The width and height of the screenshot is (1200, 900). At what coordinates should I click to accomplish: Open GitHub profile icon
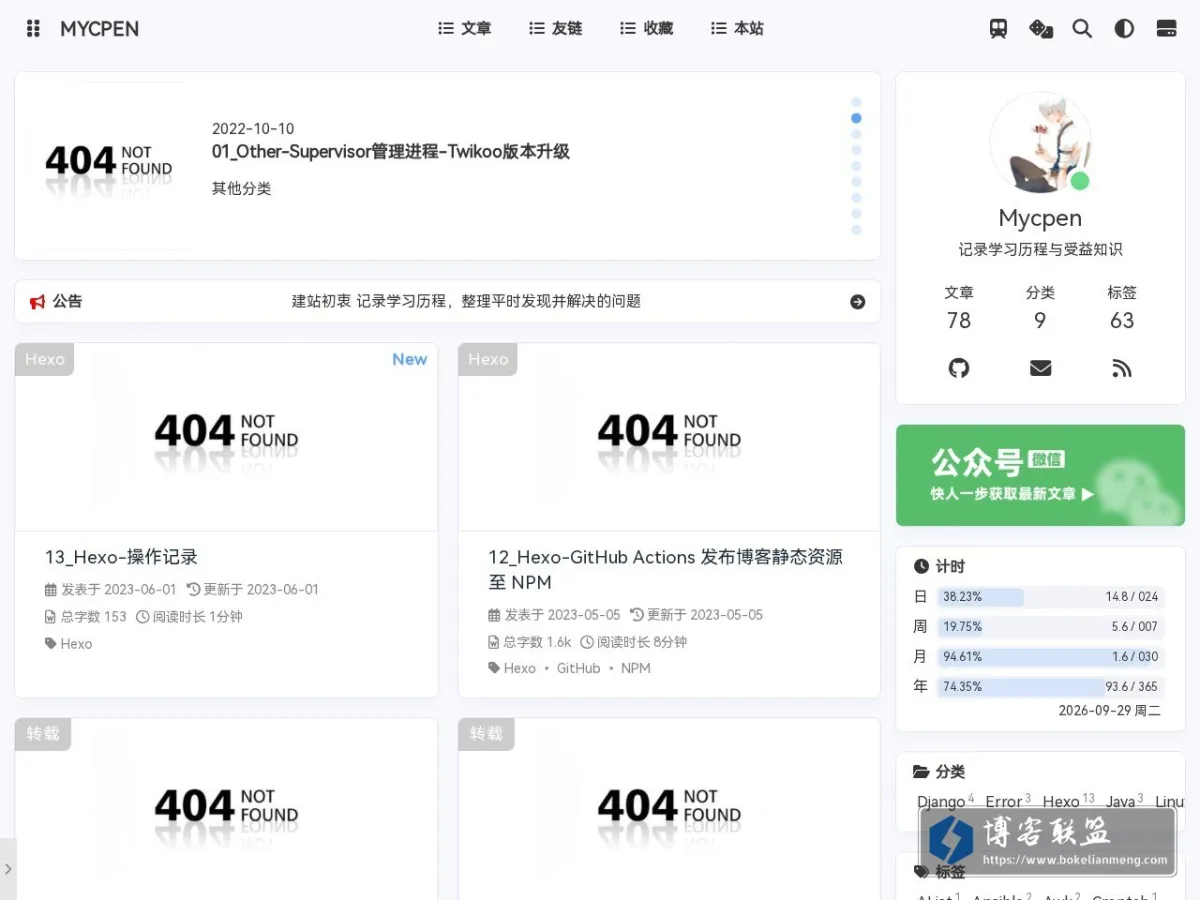[x=959, y=368]
